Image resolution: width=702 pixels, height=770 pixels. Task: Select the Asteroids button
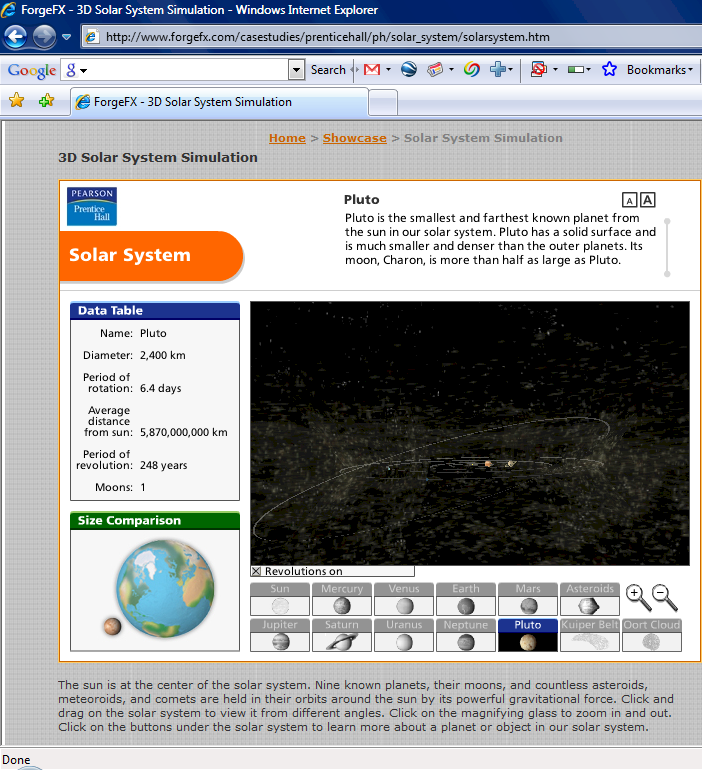[590, 599]
